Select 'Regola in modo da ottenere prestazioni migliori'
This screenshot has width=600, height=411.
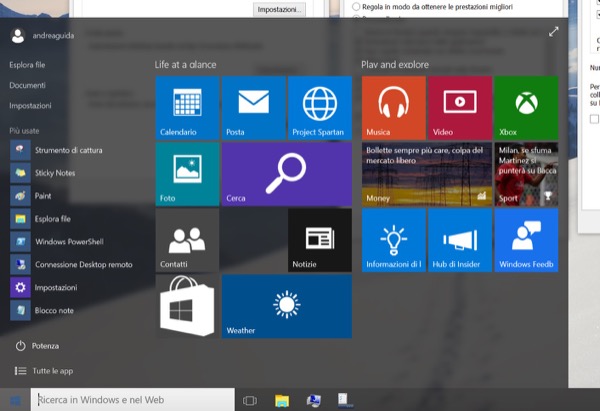coord(432,7)
